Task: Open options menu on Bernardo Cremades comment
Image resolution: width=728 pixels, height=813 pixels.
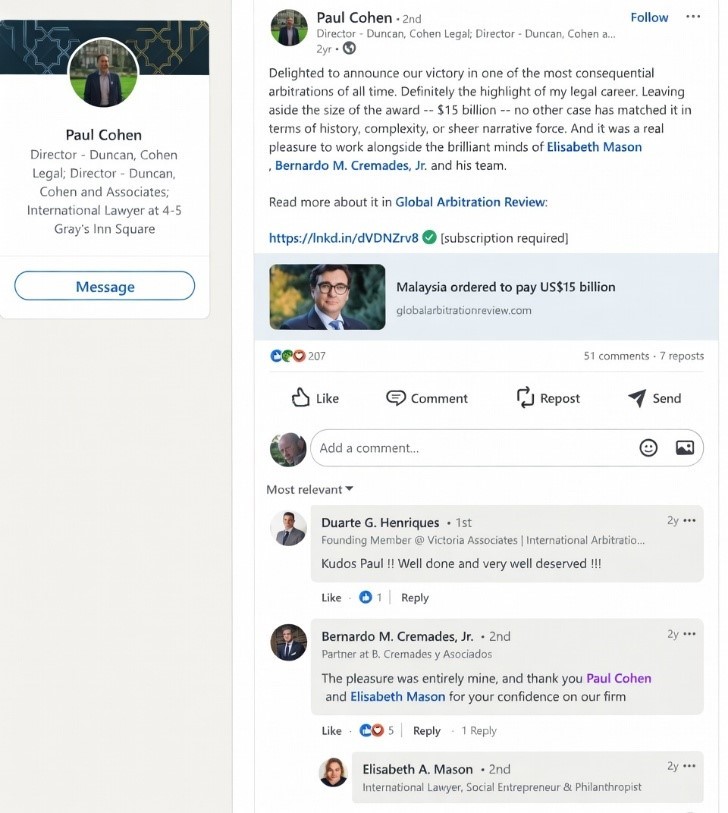Action: coord(689,634)
